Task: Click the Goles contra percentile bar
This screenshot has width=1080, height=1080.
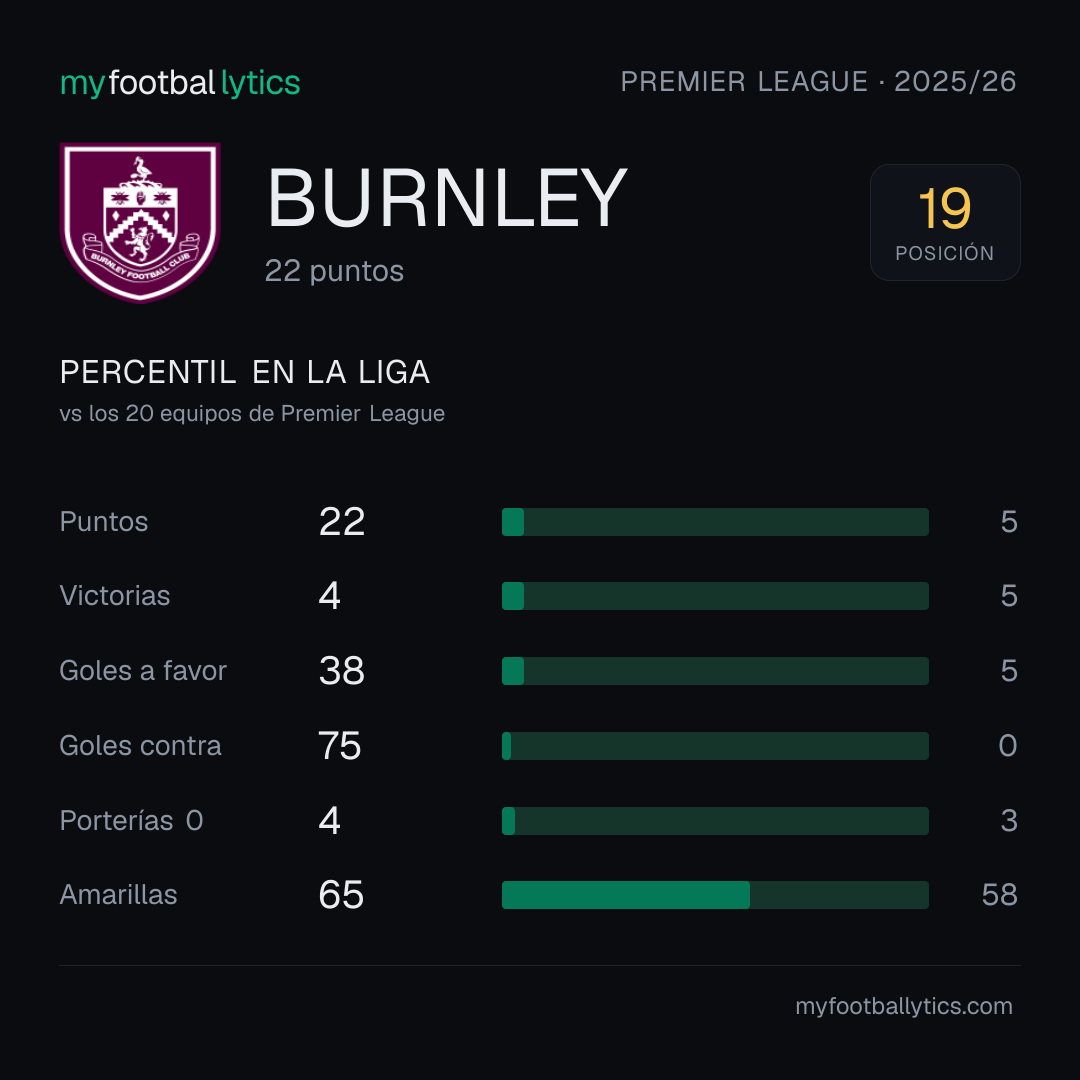Action: 715,746
